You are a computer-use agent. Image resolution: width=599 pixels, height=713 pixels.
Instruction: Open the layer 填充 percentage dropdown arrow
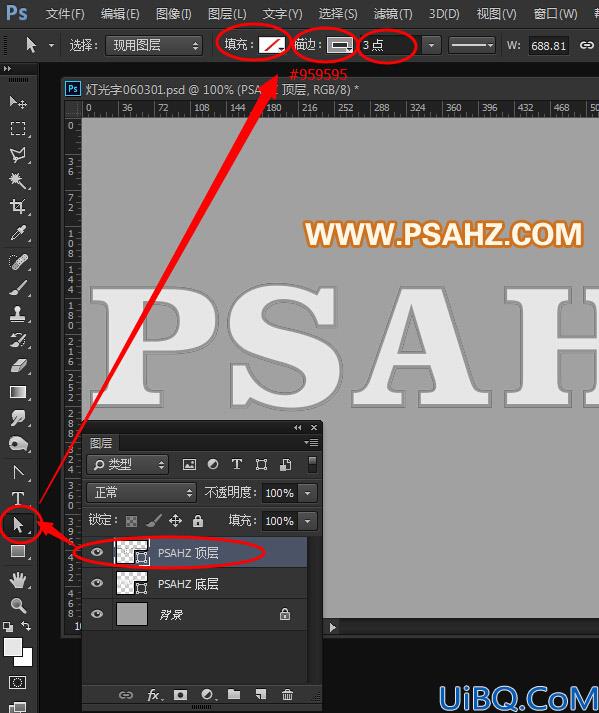pos(307,521)
